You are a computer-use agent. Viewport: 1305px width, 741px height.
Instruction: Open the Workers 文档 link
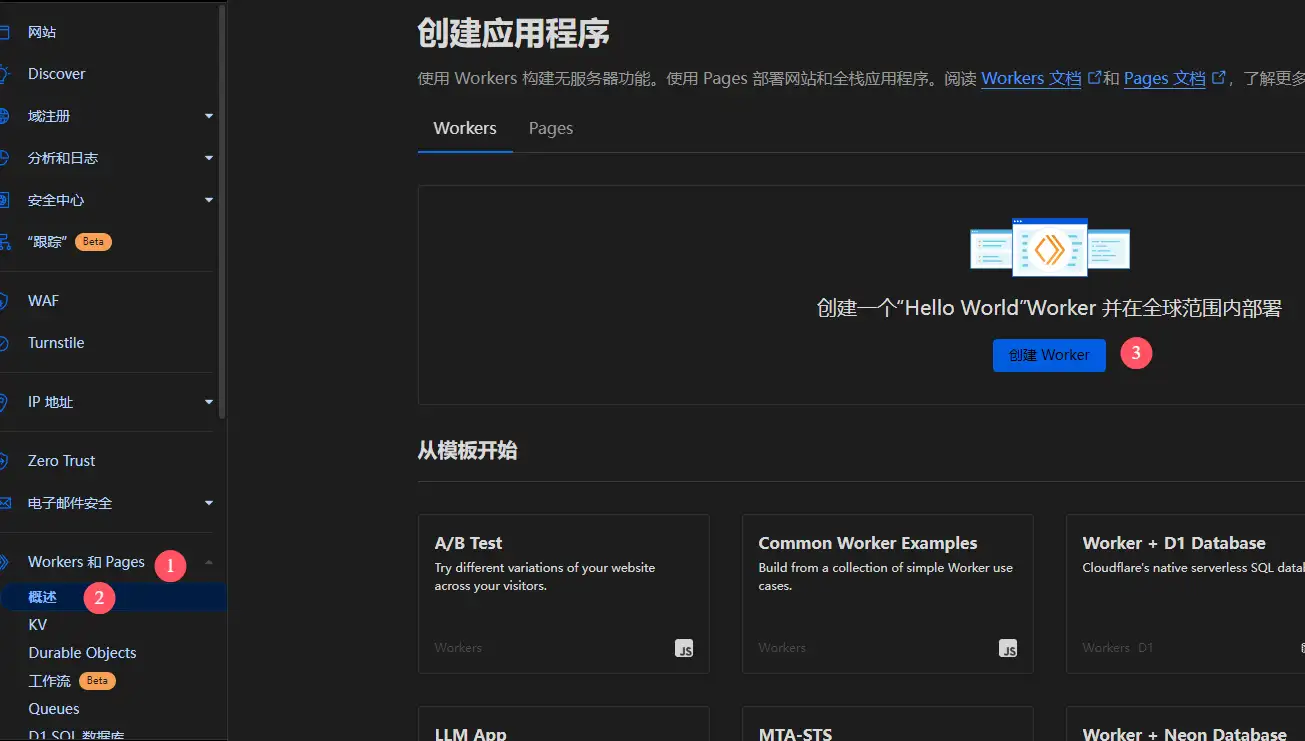tap(1031, 78)
